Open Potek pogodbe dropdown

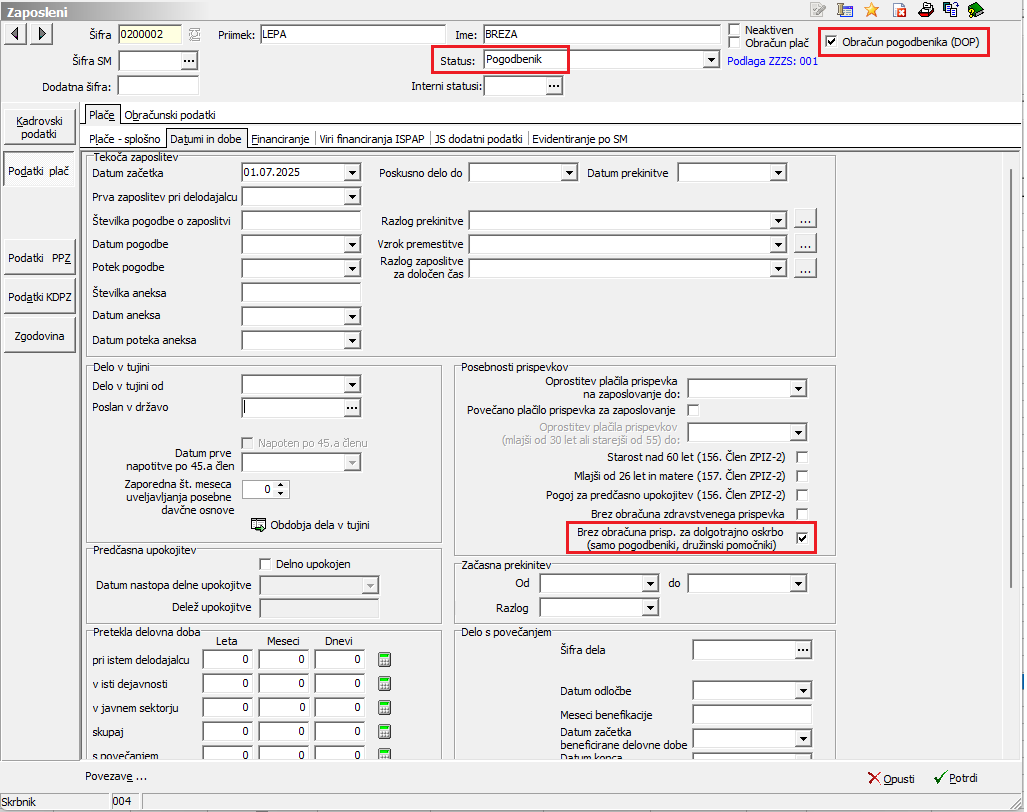pyautogui.click(x=352, y=268)
